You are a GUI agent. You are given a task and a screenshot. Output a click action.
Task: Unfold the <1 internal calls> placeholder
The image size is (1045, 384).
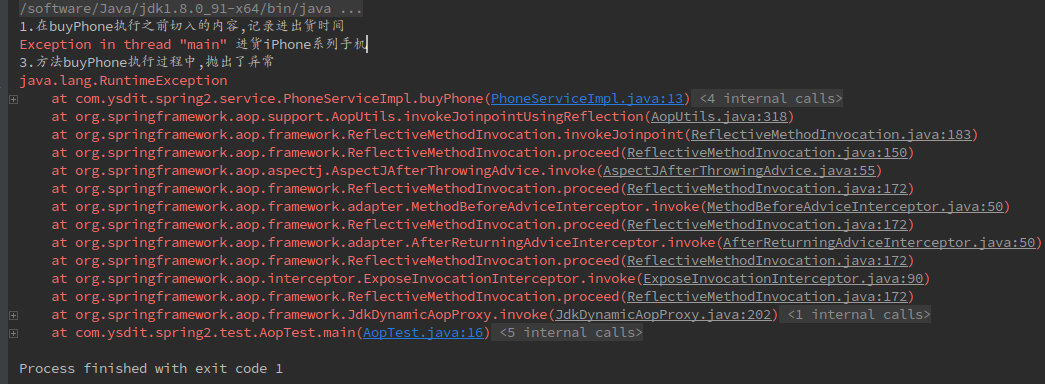(858, 314)
